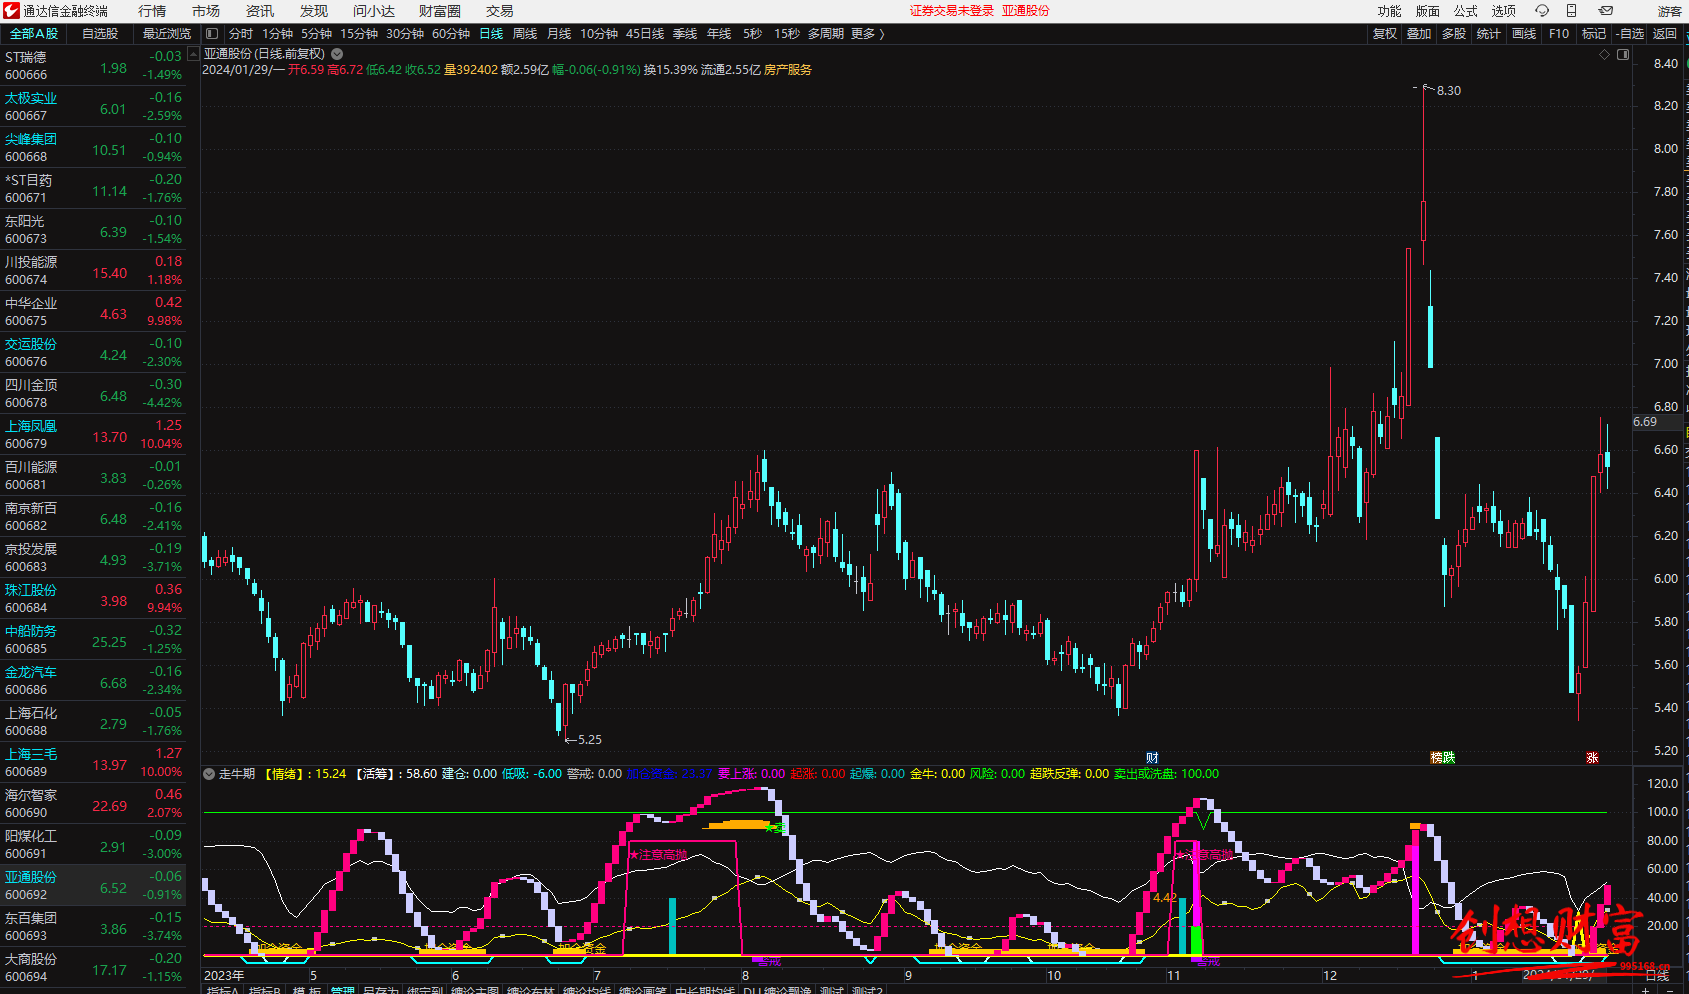This screenshot has width=1689, height=994.
Task: Click the 涨 marker on chart timeline
Action: coord(1592,758)
